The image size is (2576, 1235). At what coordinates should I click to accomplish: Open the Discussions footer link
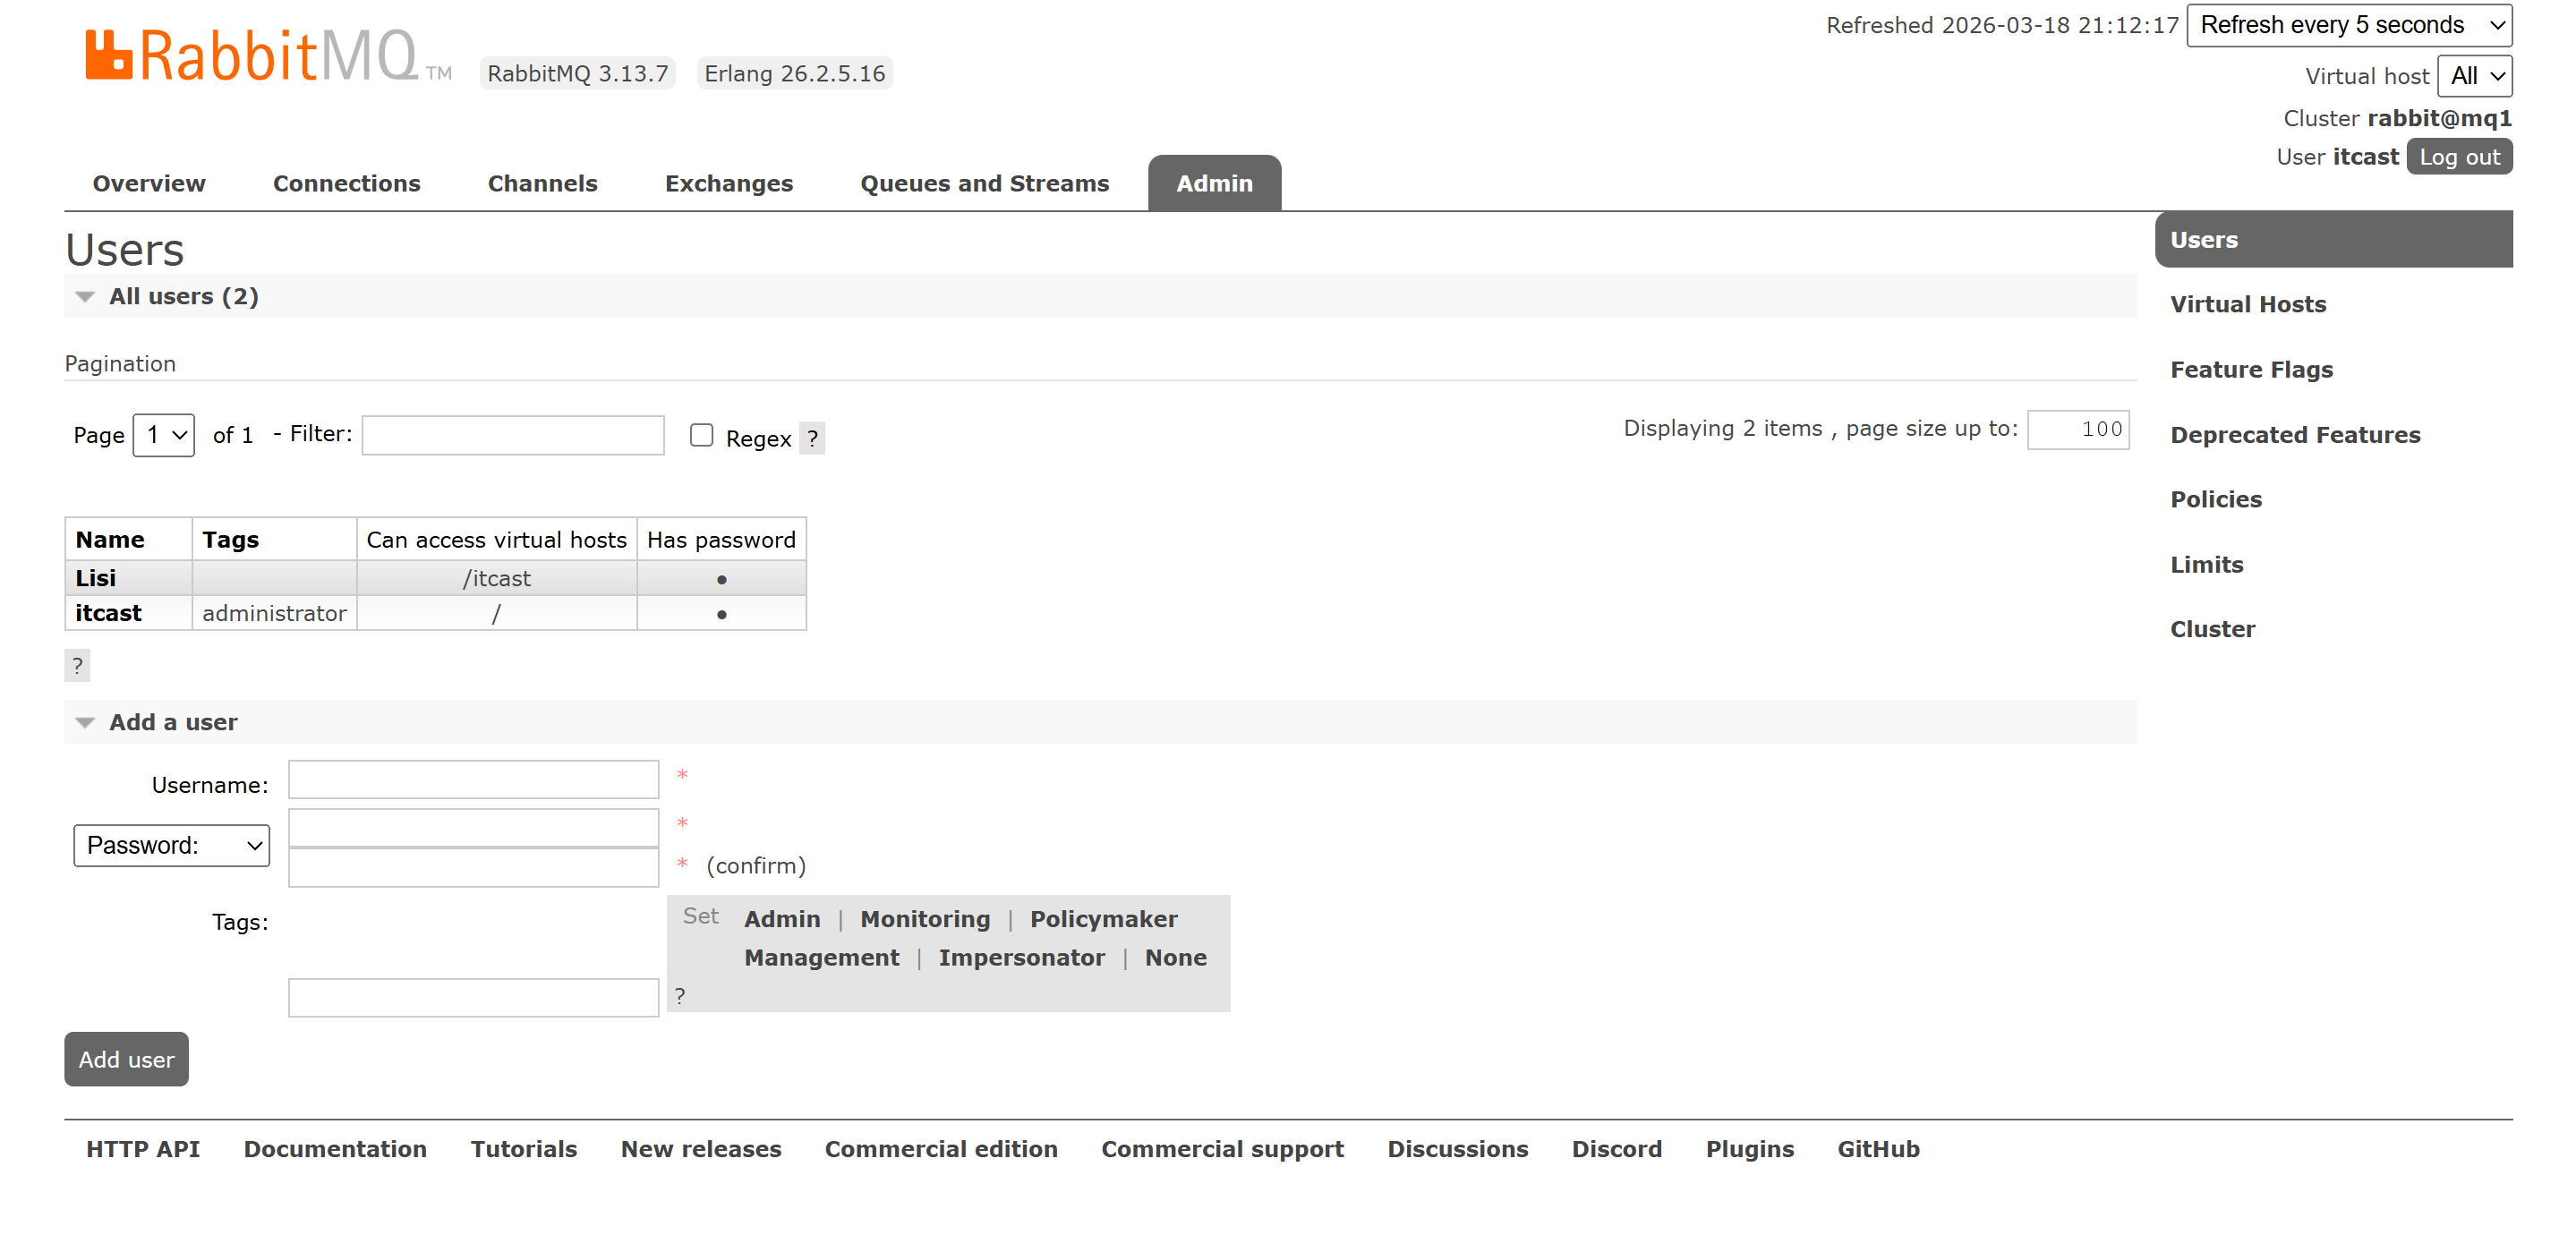[x=1457, y=1149]
